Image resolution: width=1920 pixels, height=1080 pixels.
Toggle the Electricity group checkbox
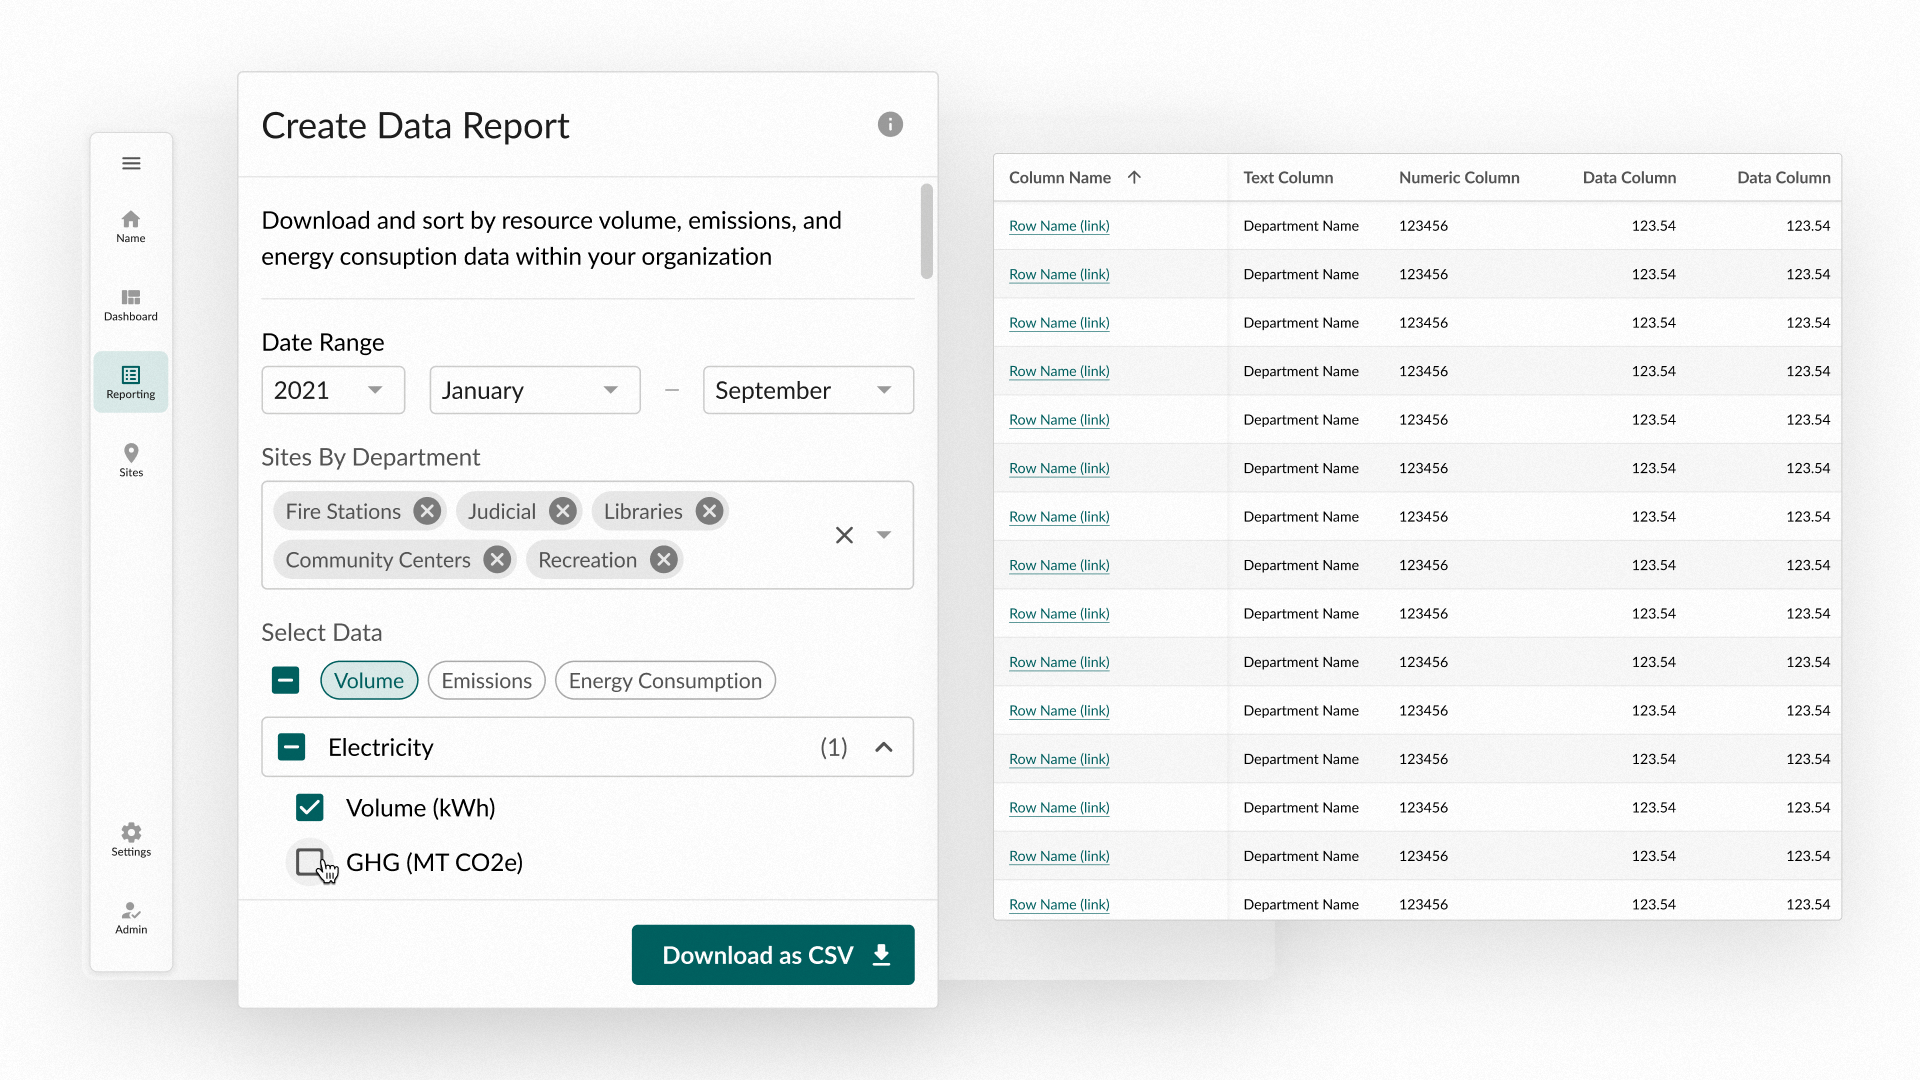pos(291,747)
